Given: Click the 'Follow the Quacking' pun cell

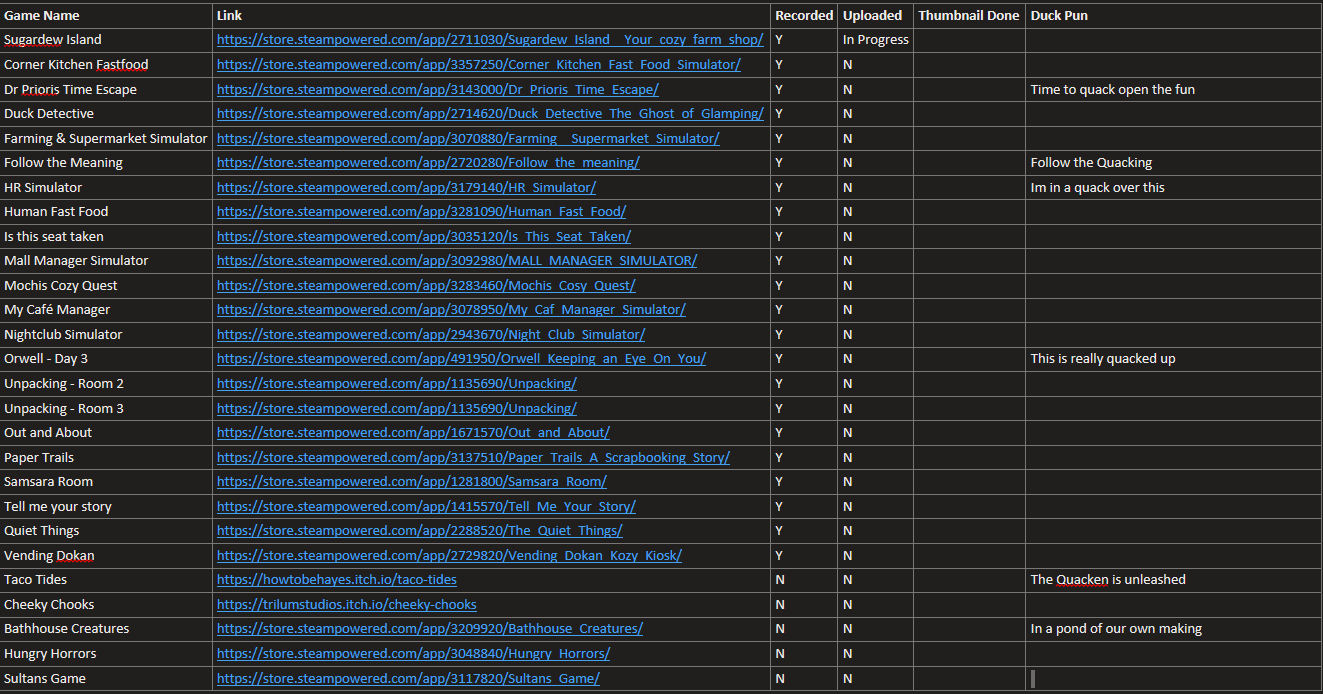Looking at the screenshot, I should pyautogui.click(x=1091, y=163).
